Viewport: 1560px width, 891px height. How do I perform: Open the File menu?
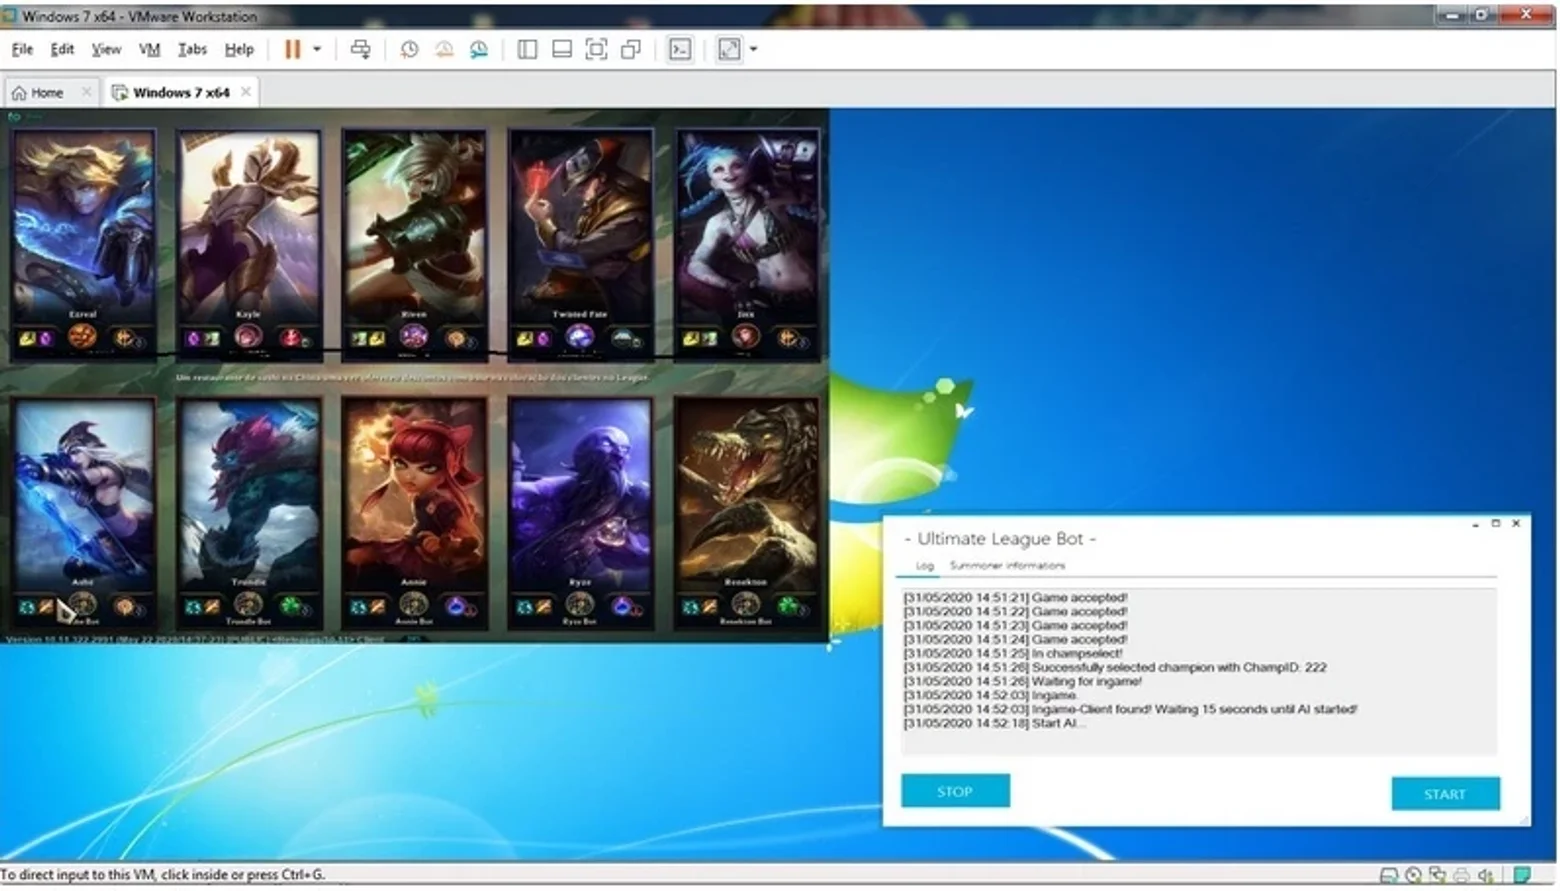point(22,49)
